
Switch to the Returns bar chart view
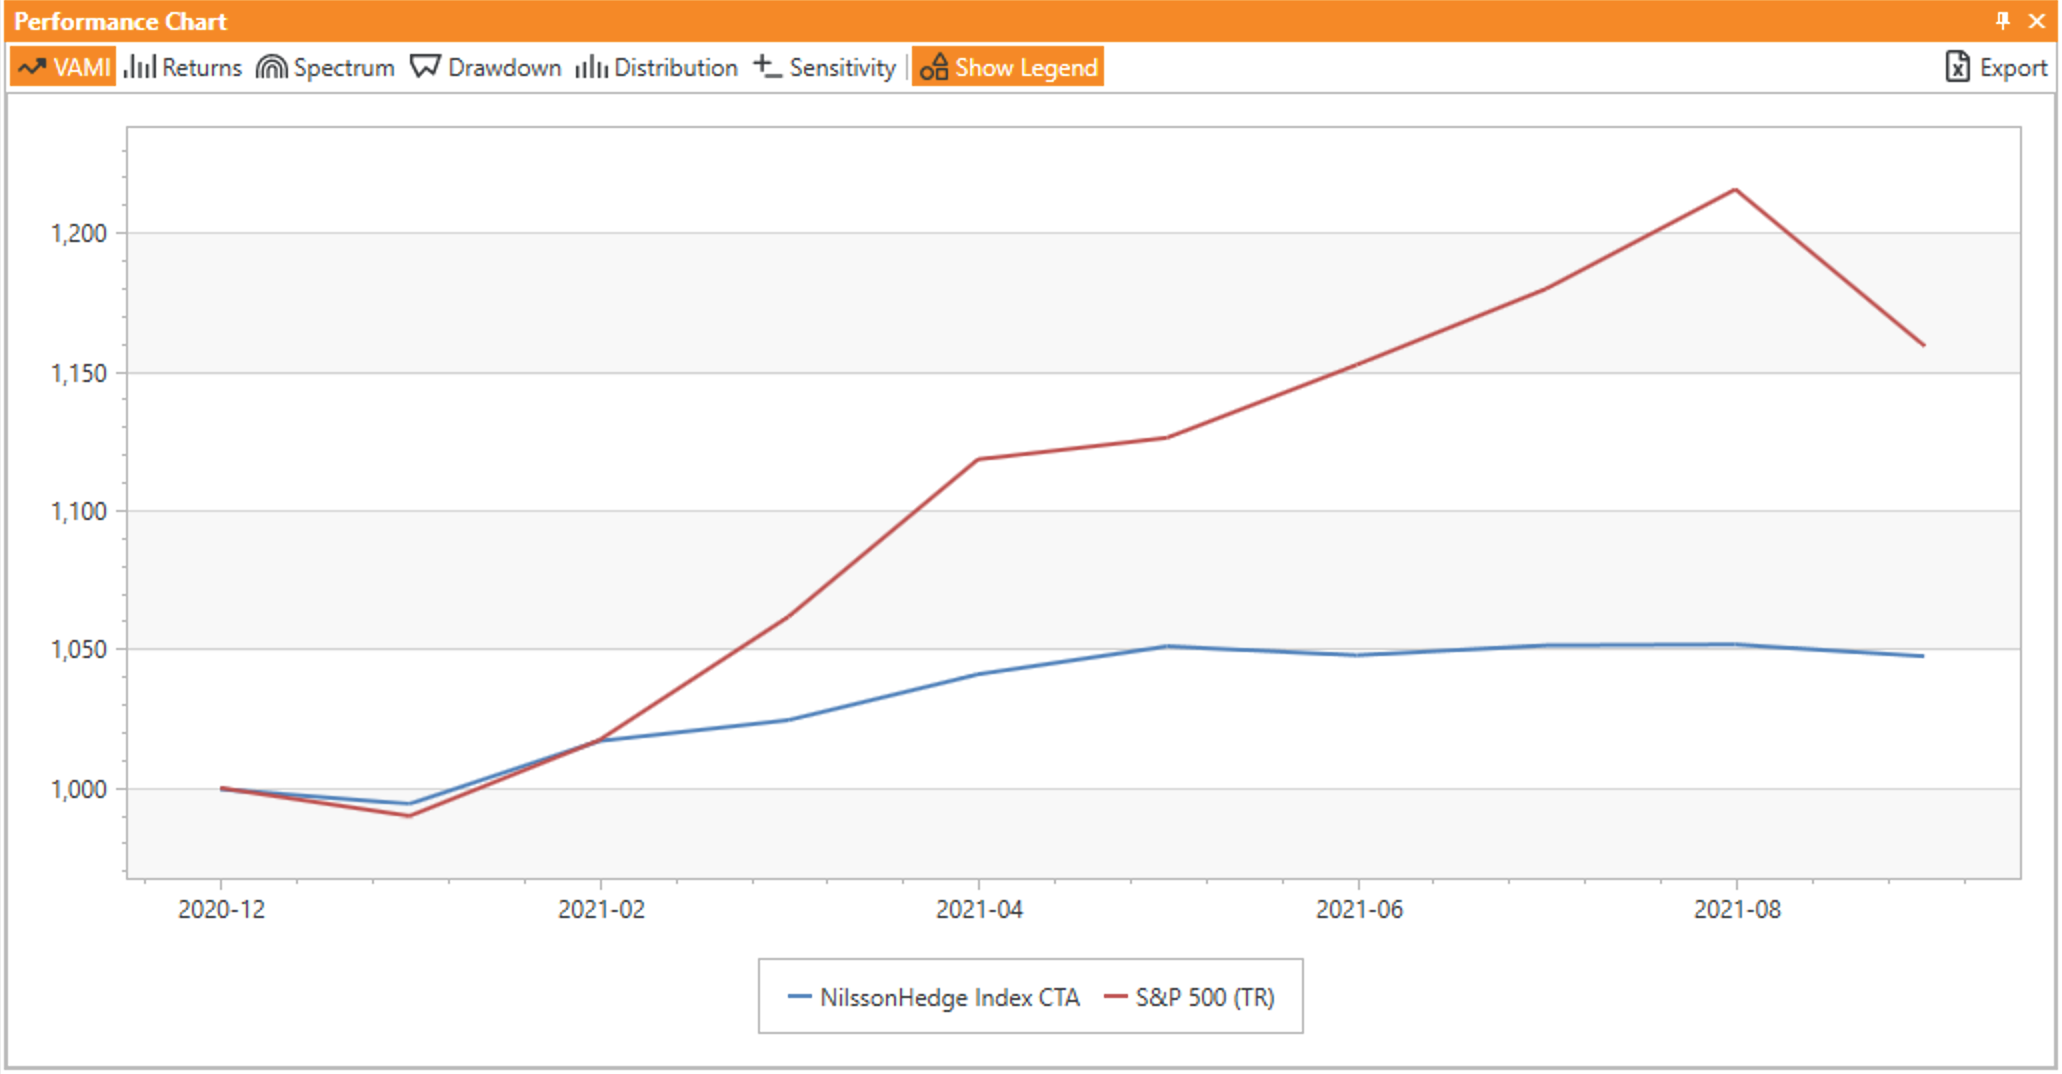183,67
